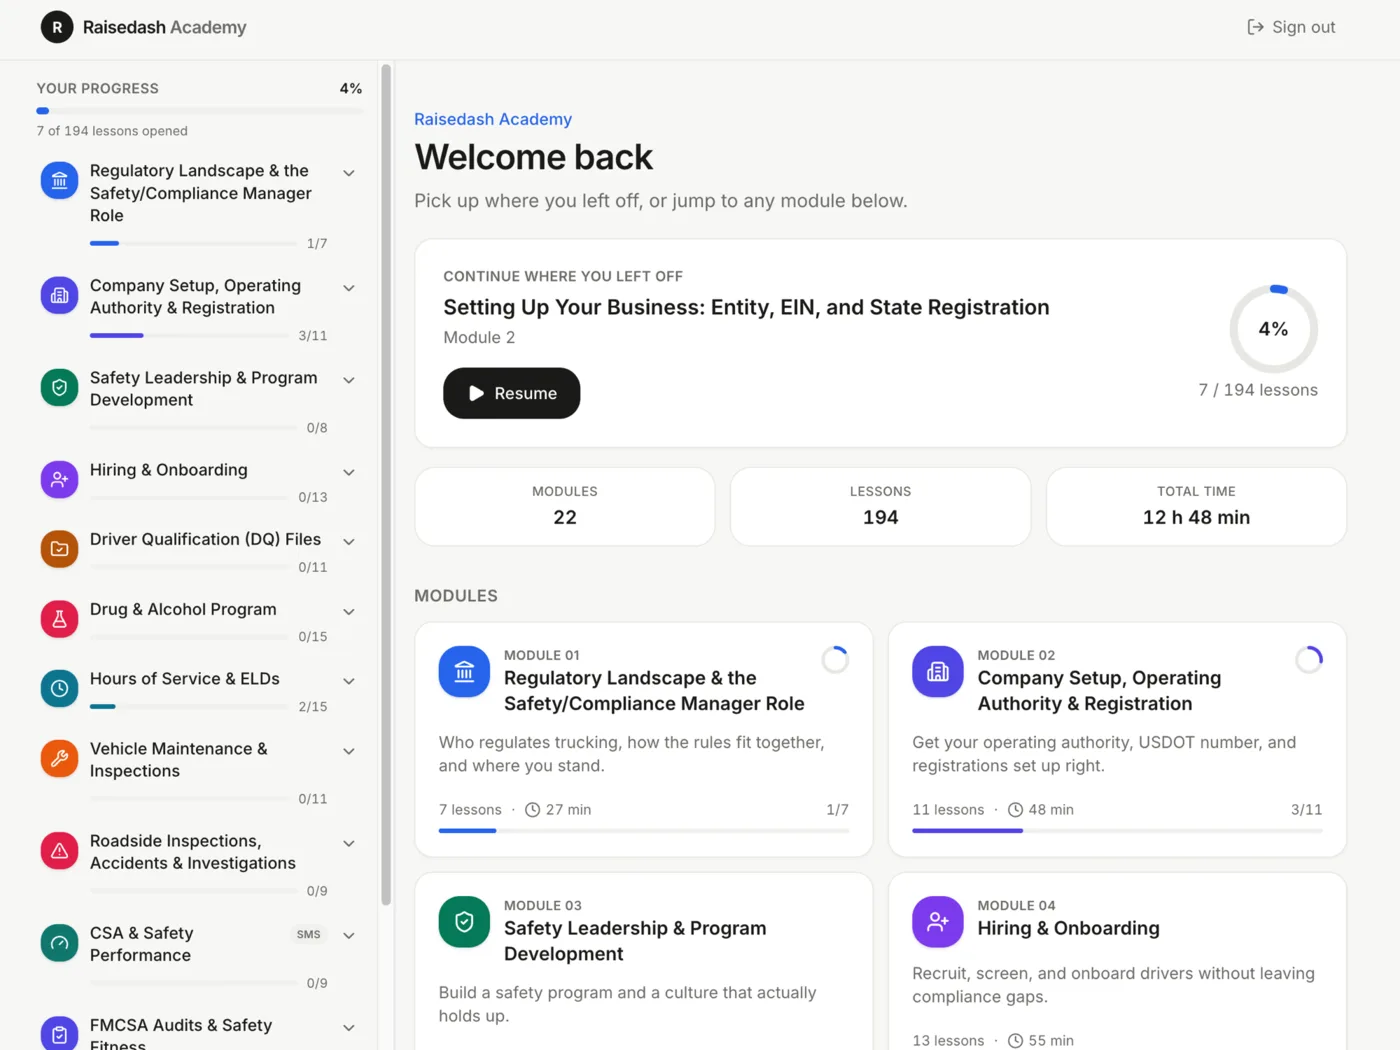
Task: Click the SMS badge on CSA item
Action: (308, 935)
